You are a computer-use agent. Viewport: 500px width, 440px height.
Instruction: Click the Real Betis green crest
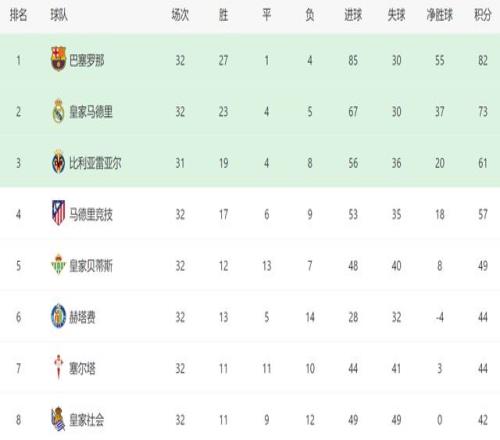point(58,264)
